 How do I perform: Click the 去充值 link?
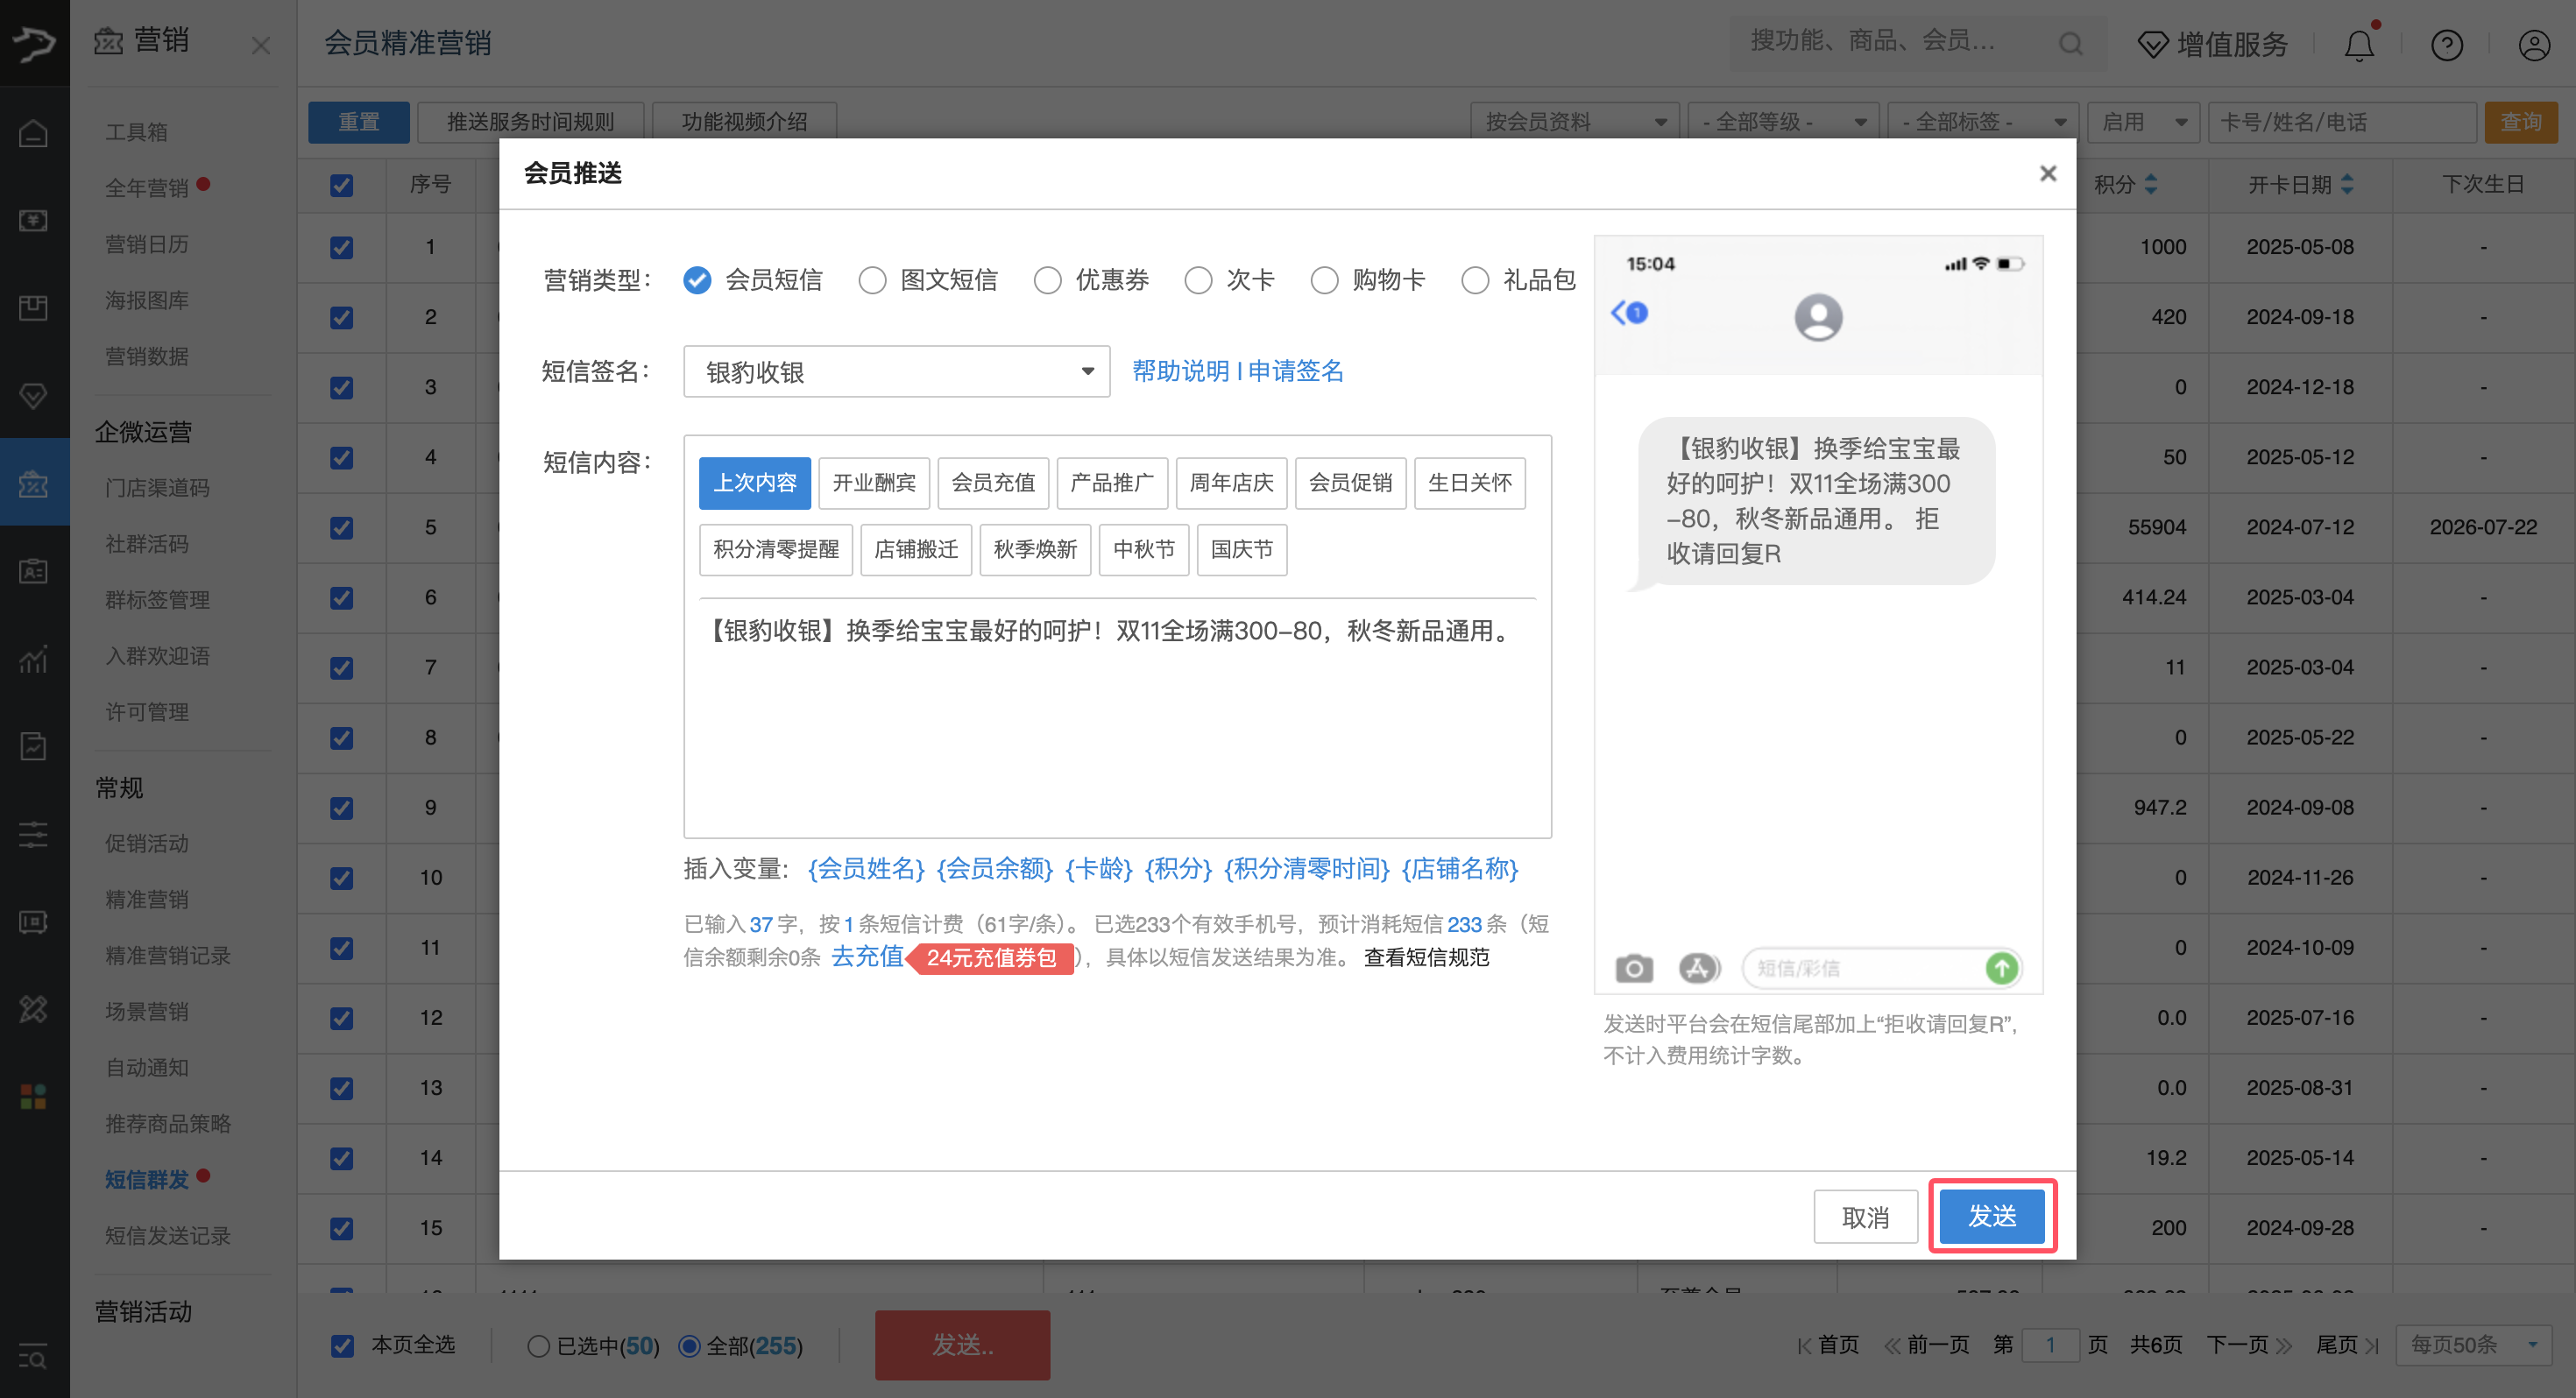(x=867, y=957)
